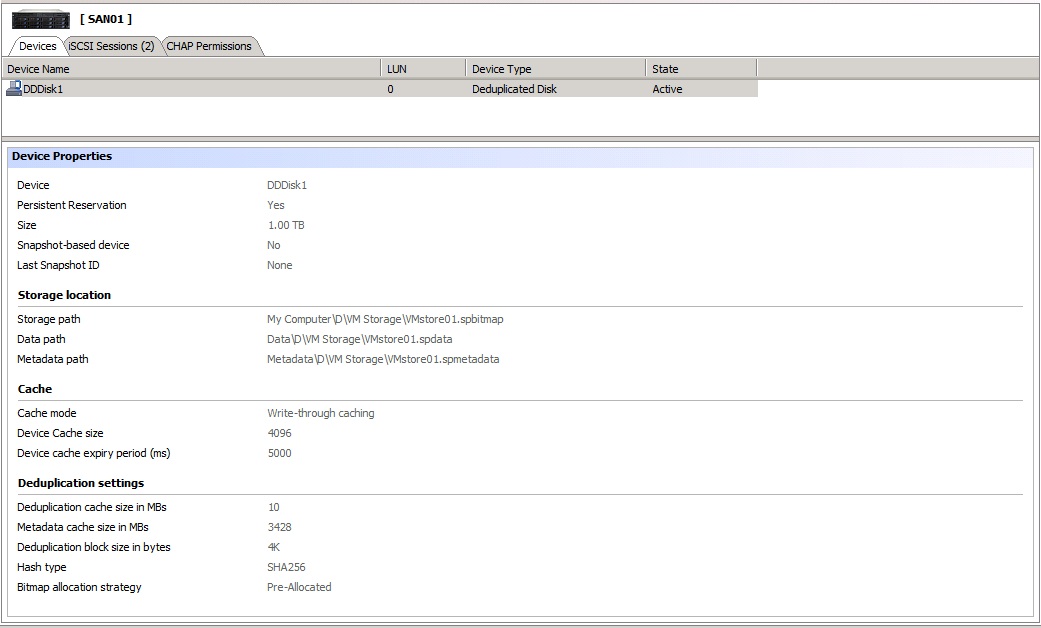
Task: Click the Storage path VMstore01.spbitmap value
Action: point(385,319)
